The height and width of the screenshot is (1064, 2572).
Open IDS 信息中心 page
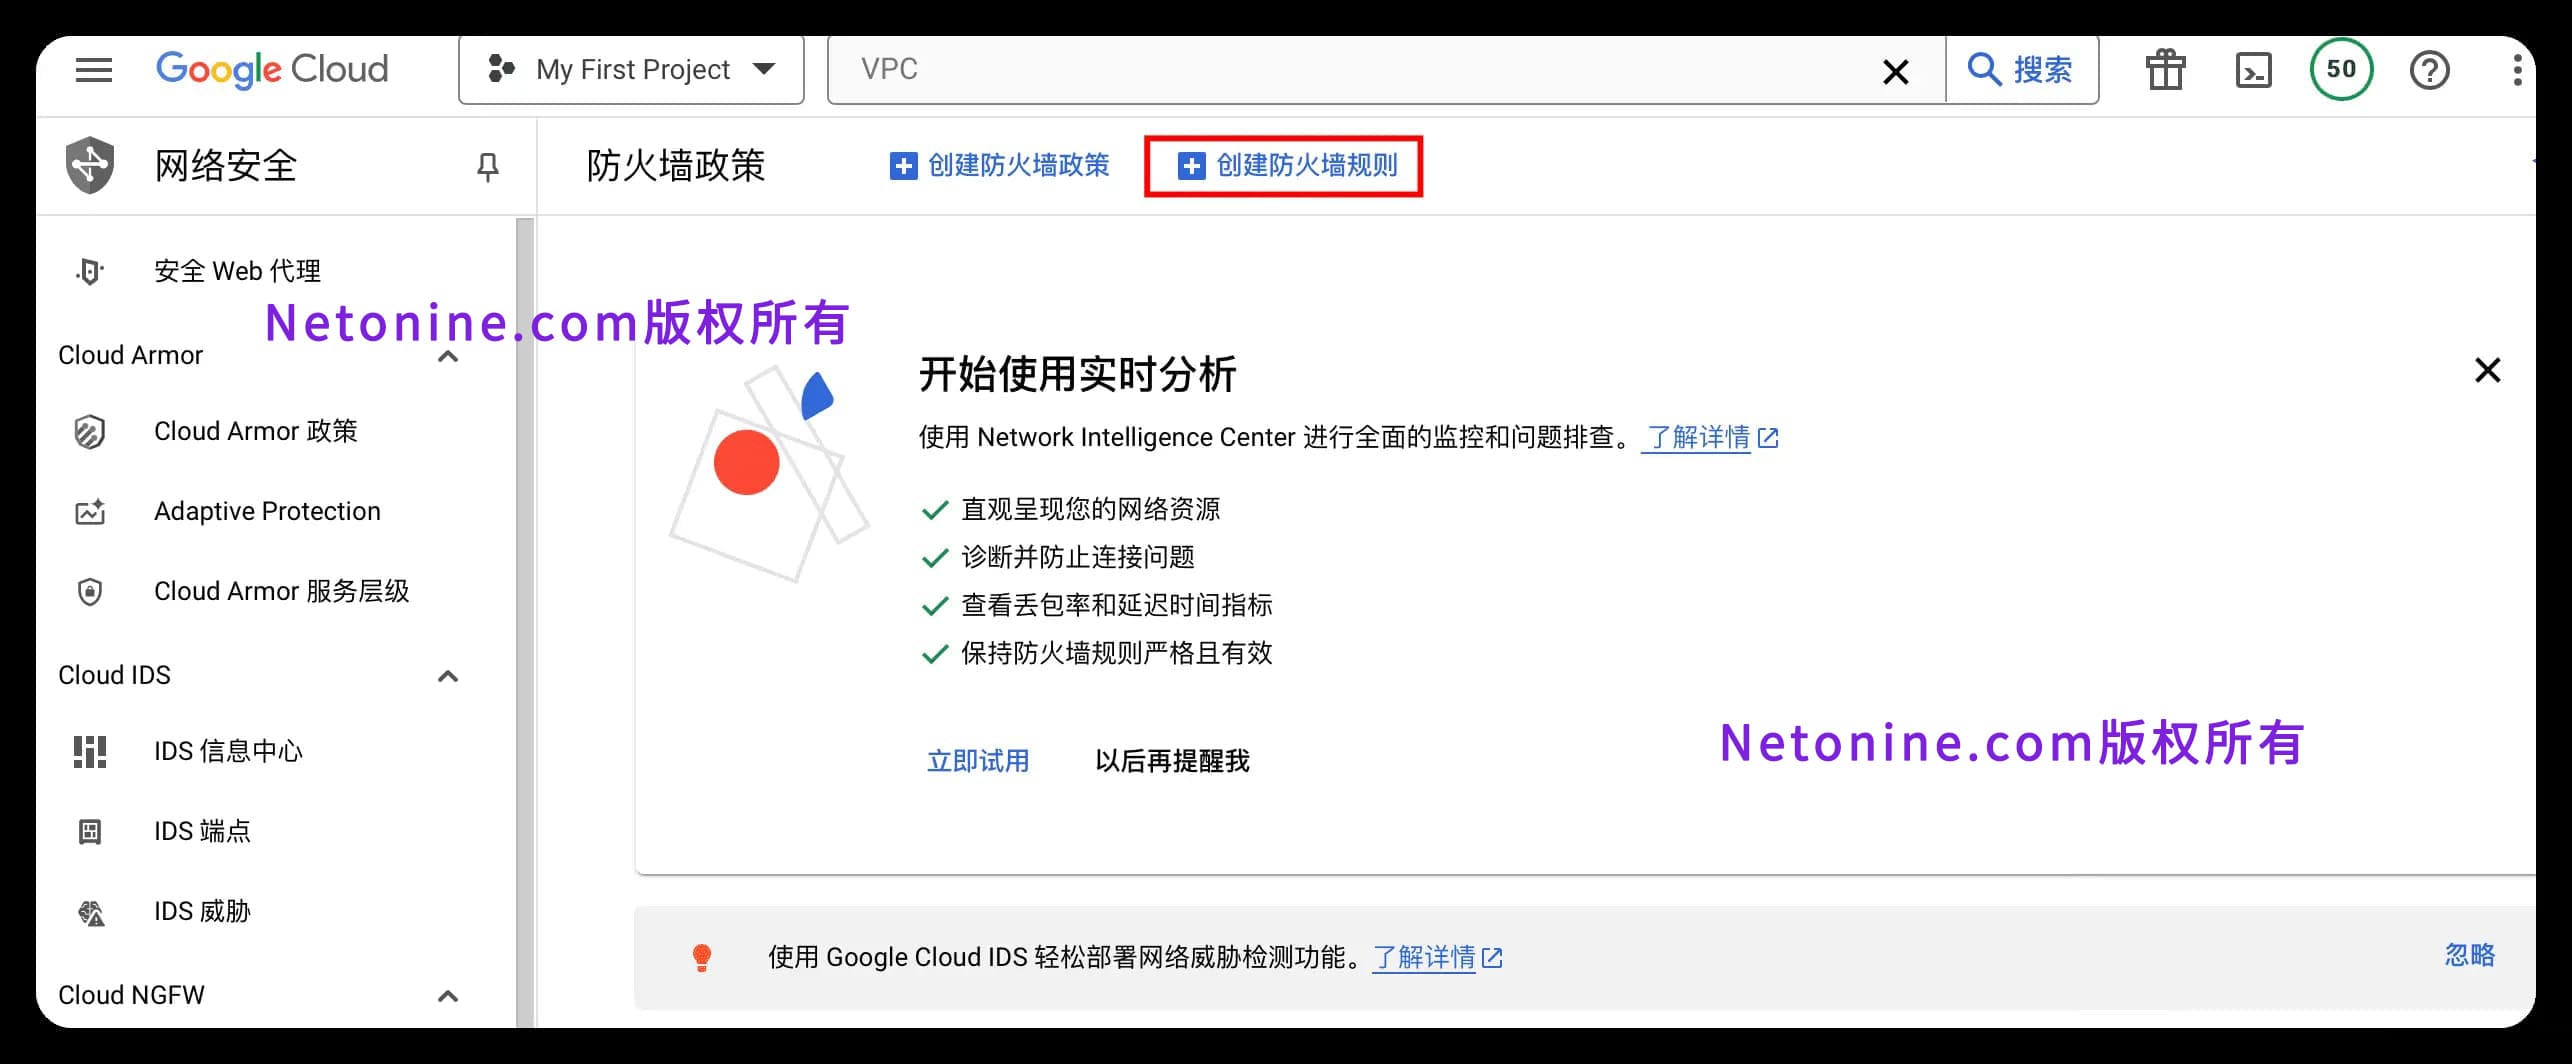coord(228,751)
